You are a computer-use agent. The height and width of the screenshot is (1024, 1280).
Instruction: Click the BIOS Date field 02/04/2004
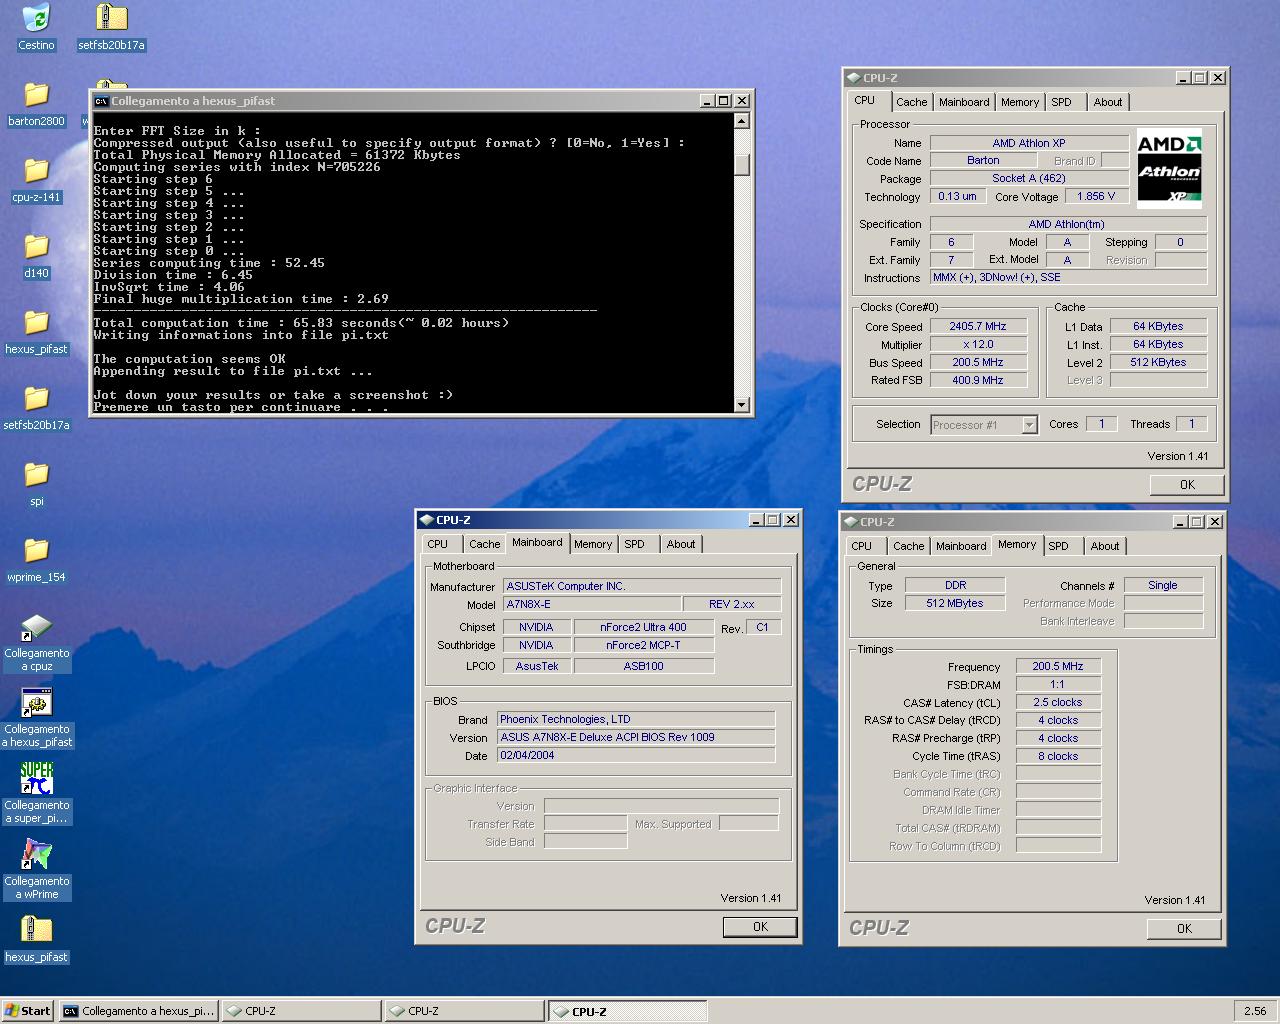pyautogui.click(x=635, y=755)
